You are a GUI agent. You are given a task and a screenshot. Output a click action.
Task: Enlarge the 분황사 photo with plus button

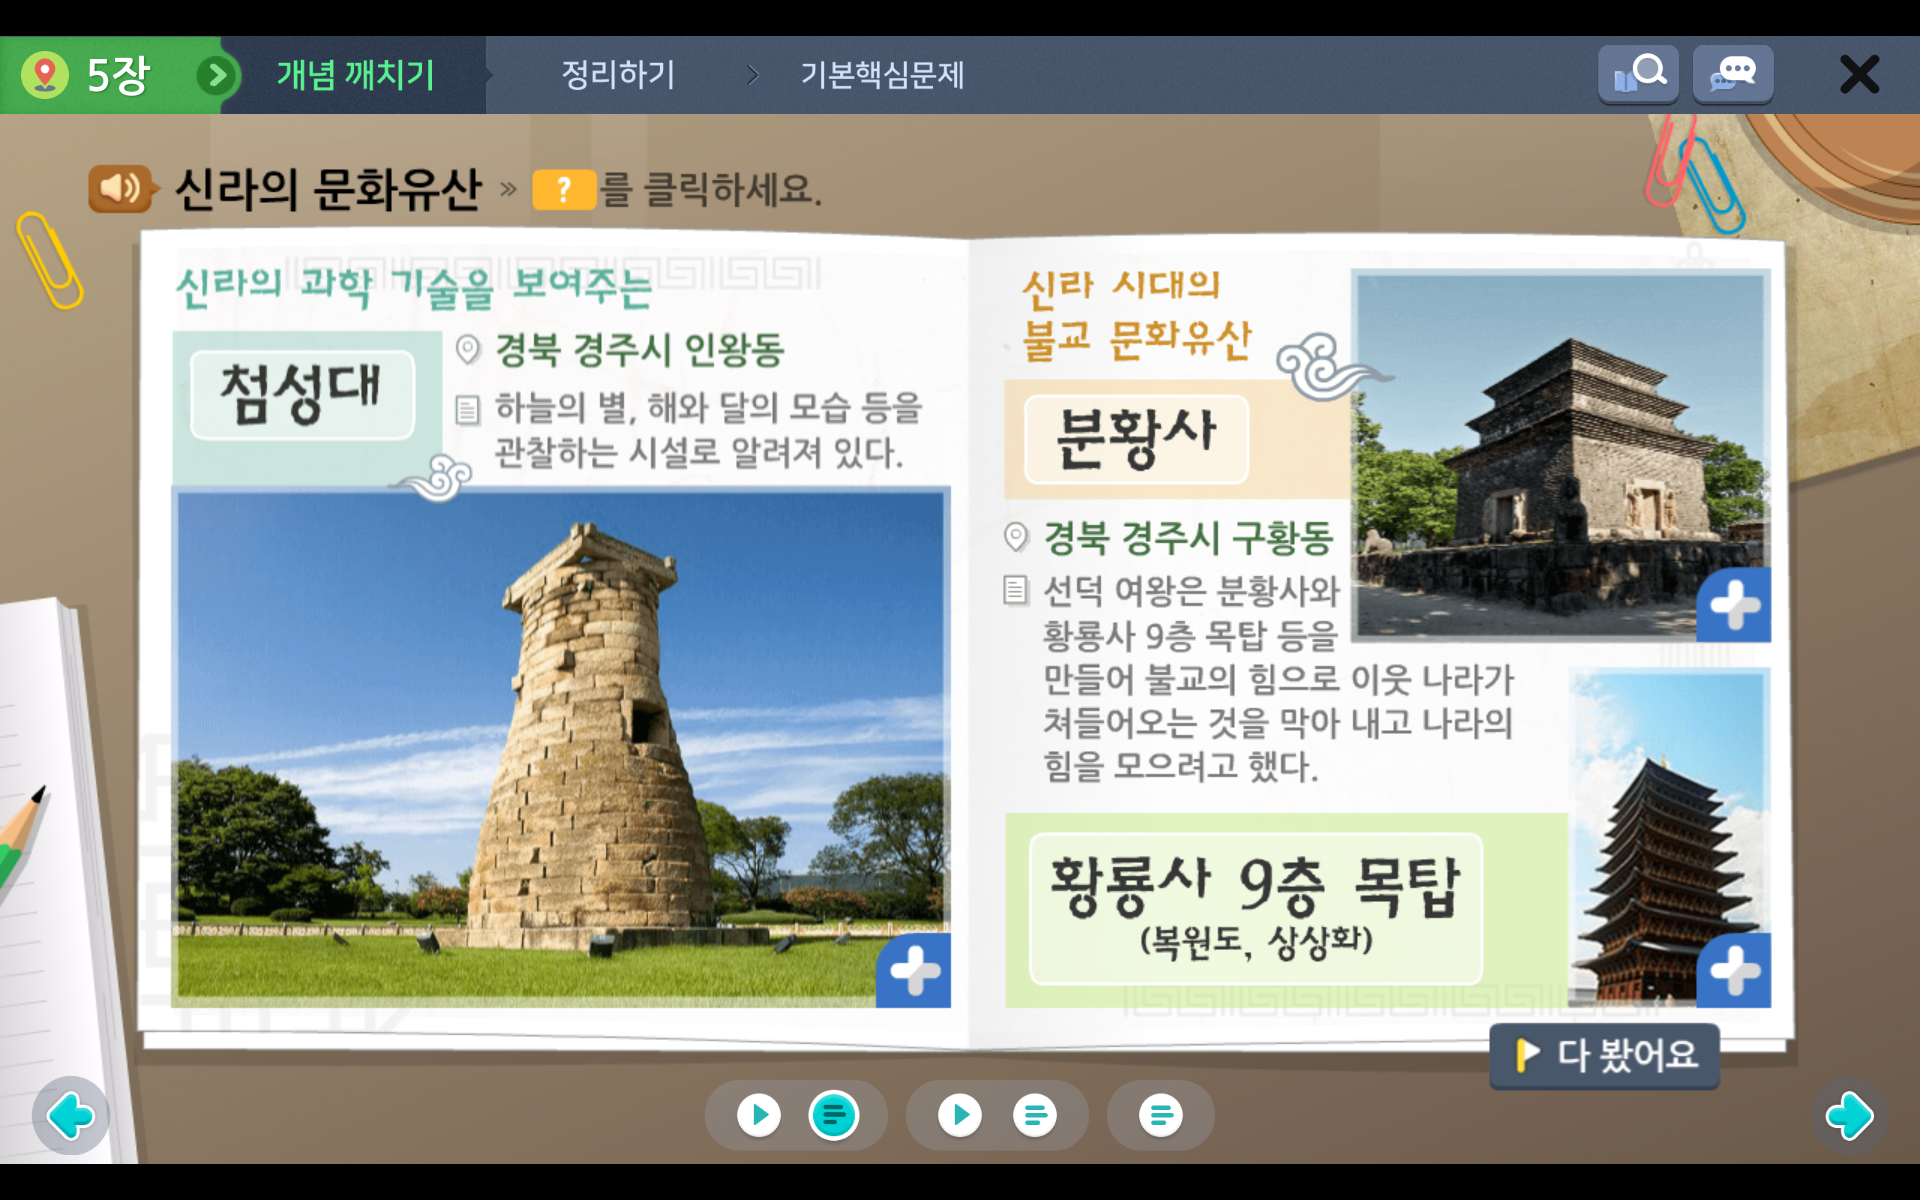(x=1734, y=605)
